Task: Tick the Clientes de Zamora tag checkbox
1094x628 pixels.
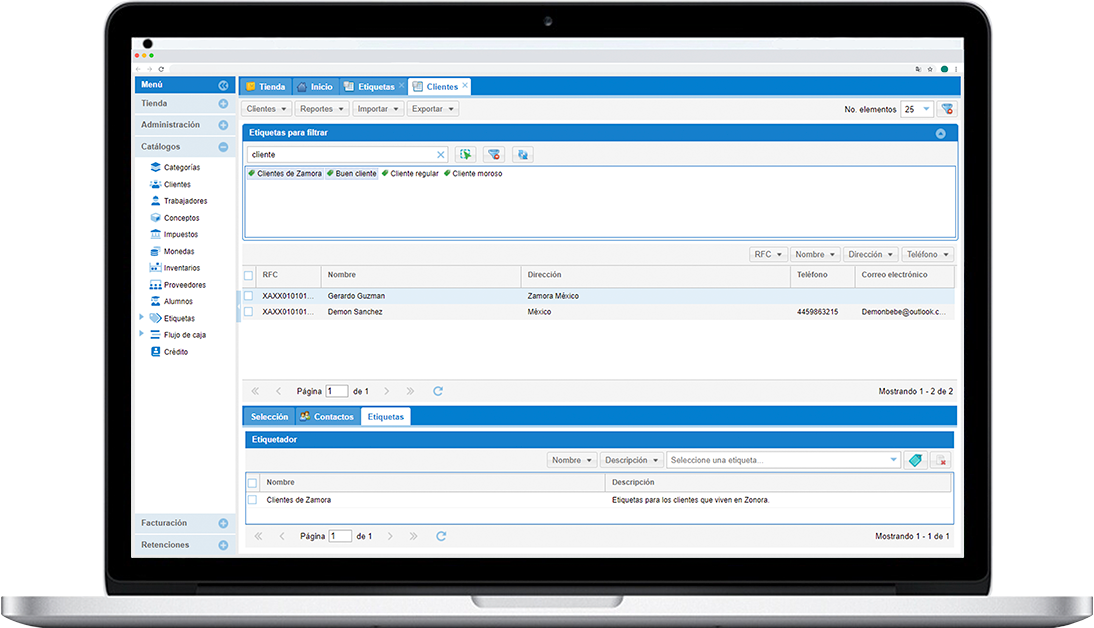Action: pyautogui.click(x=252, y=500)
